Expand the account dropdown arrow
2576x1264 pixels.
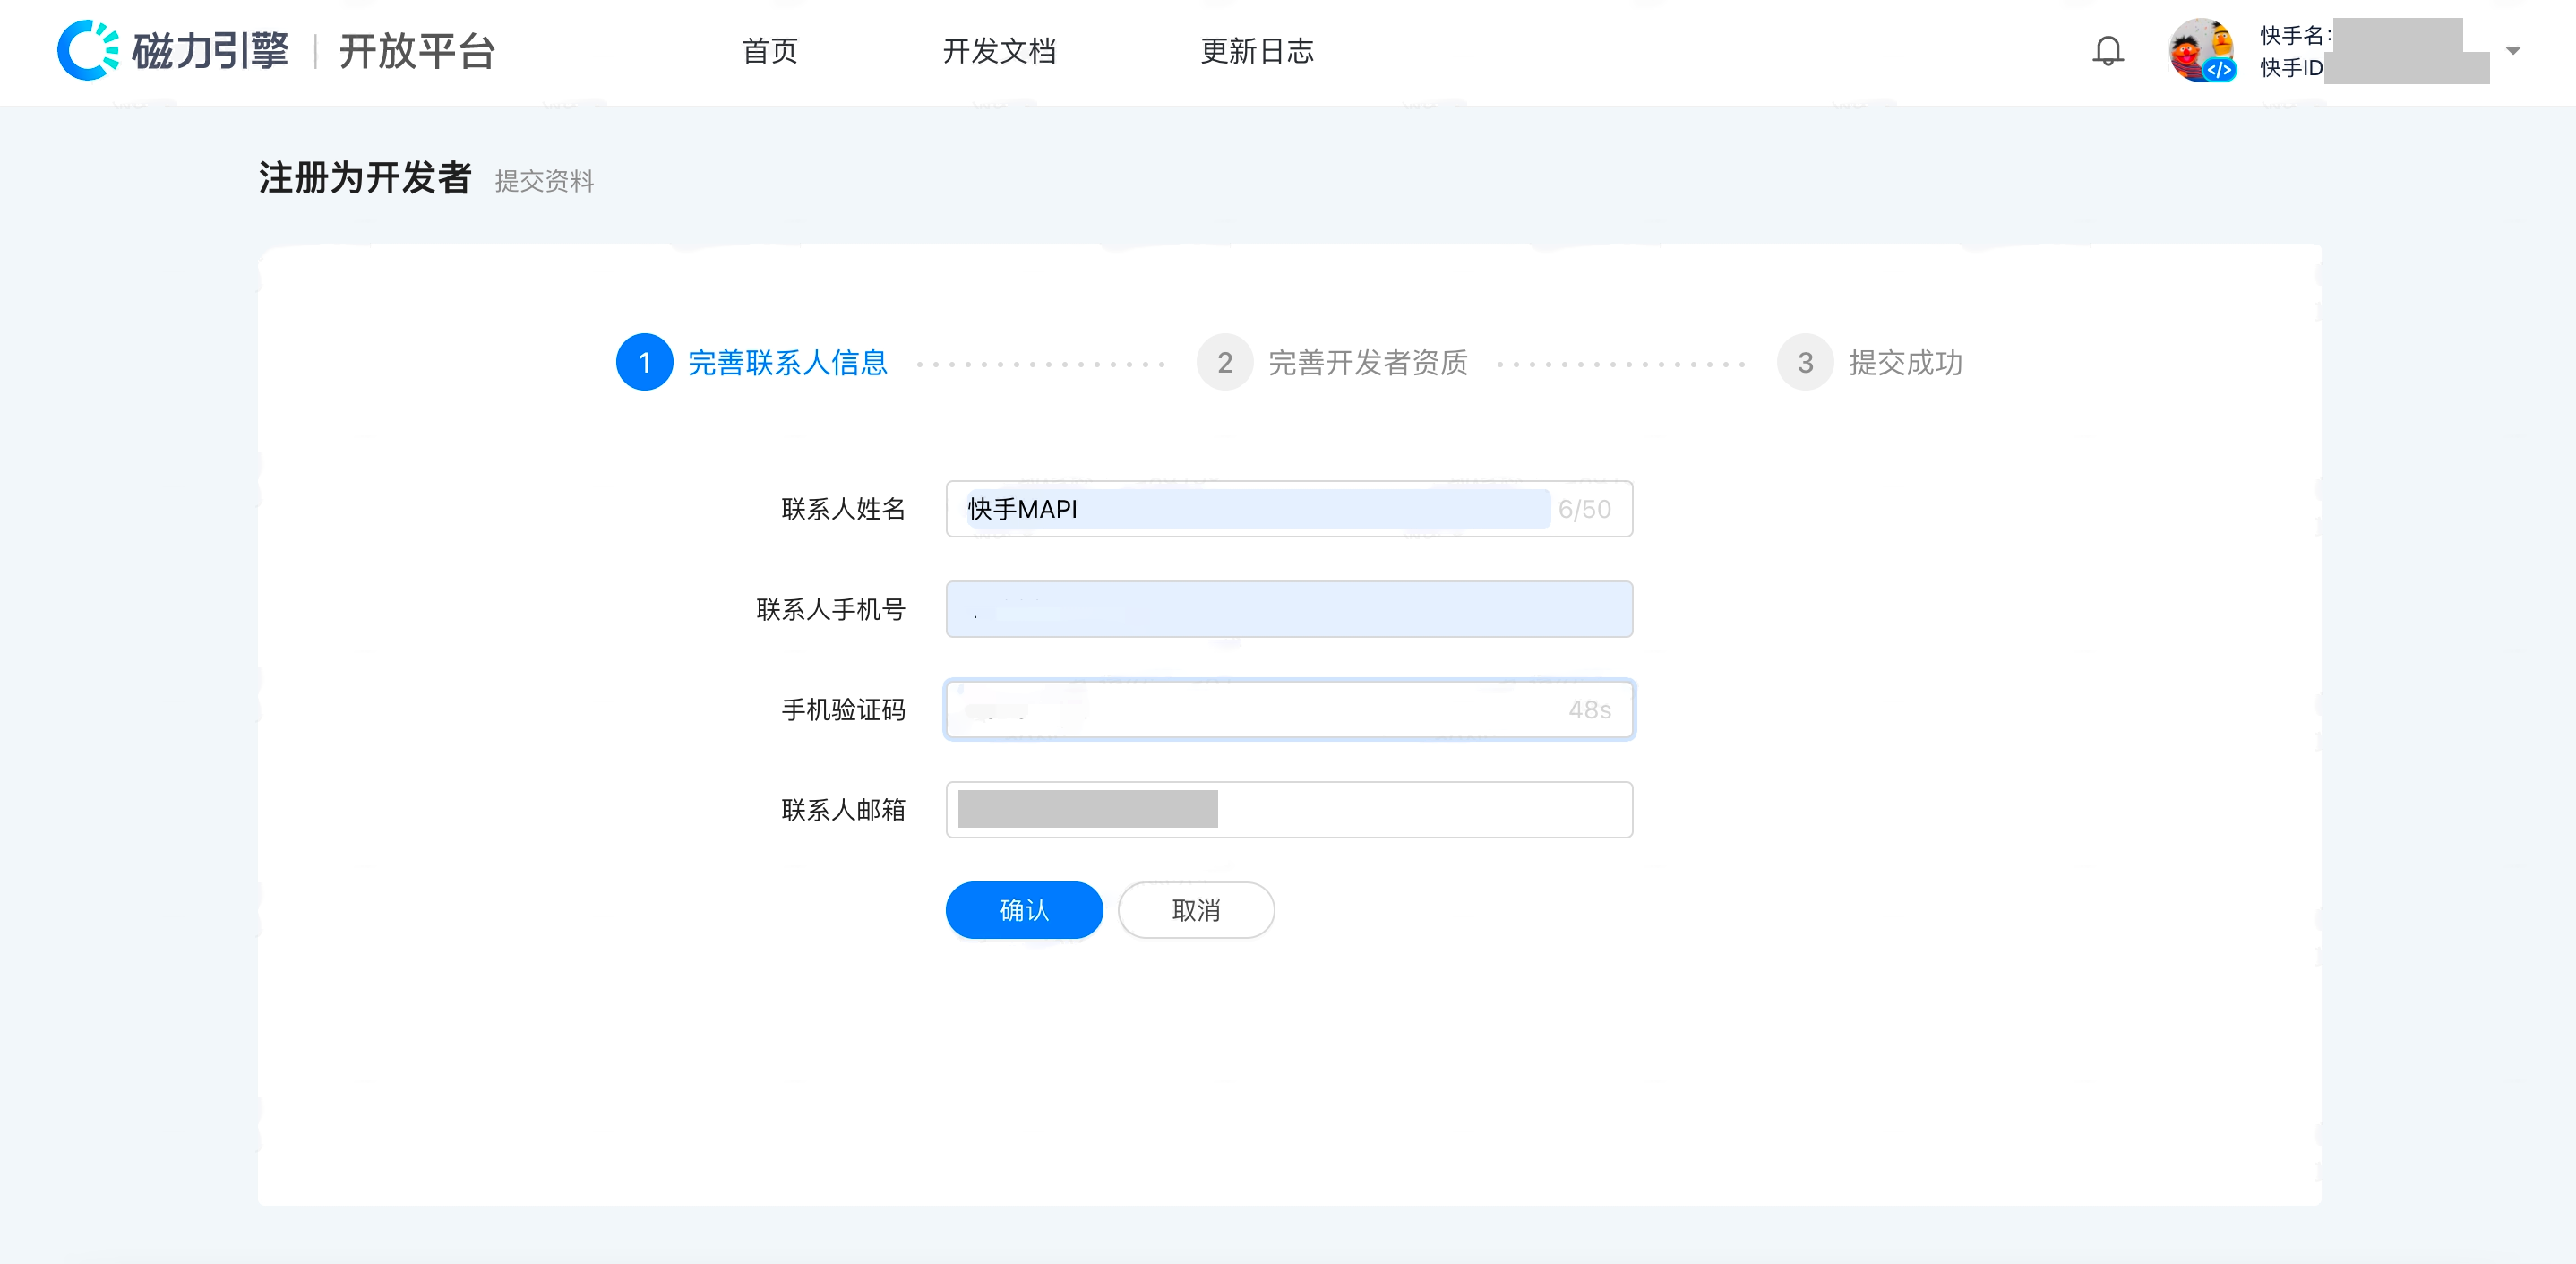[2513, 50]
